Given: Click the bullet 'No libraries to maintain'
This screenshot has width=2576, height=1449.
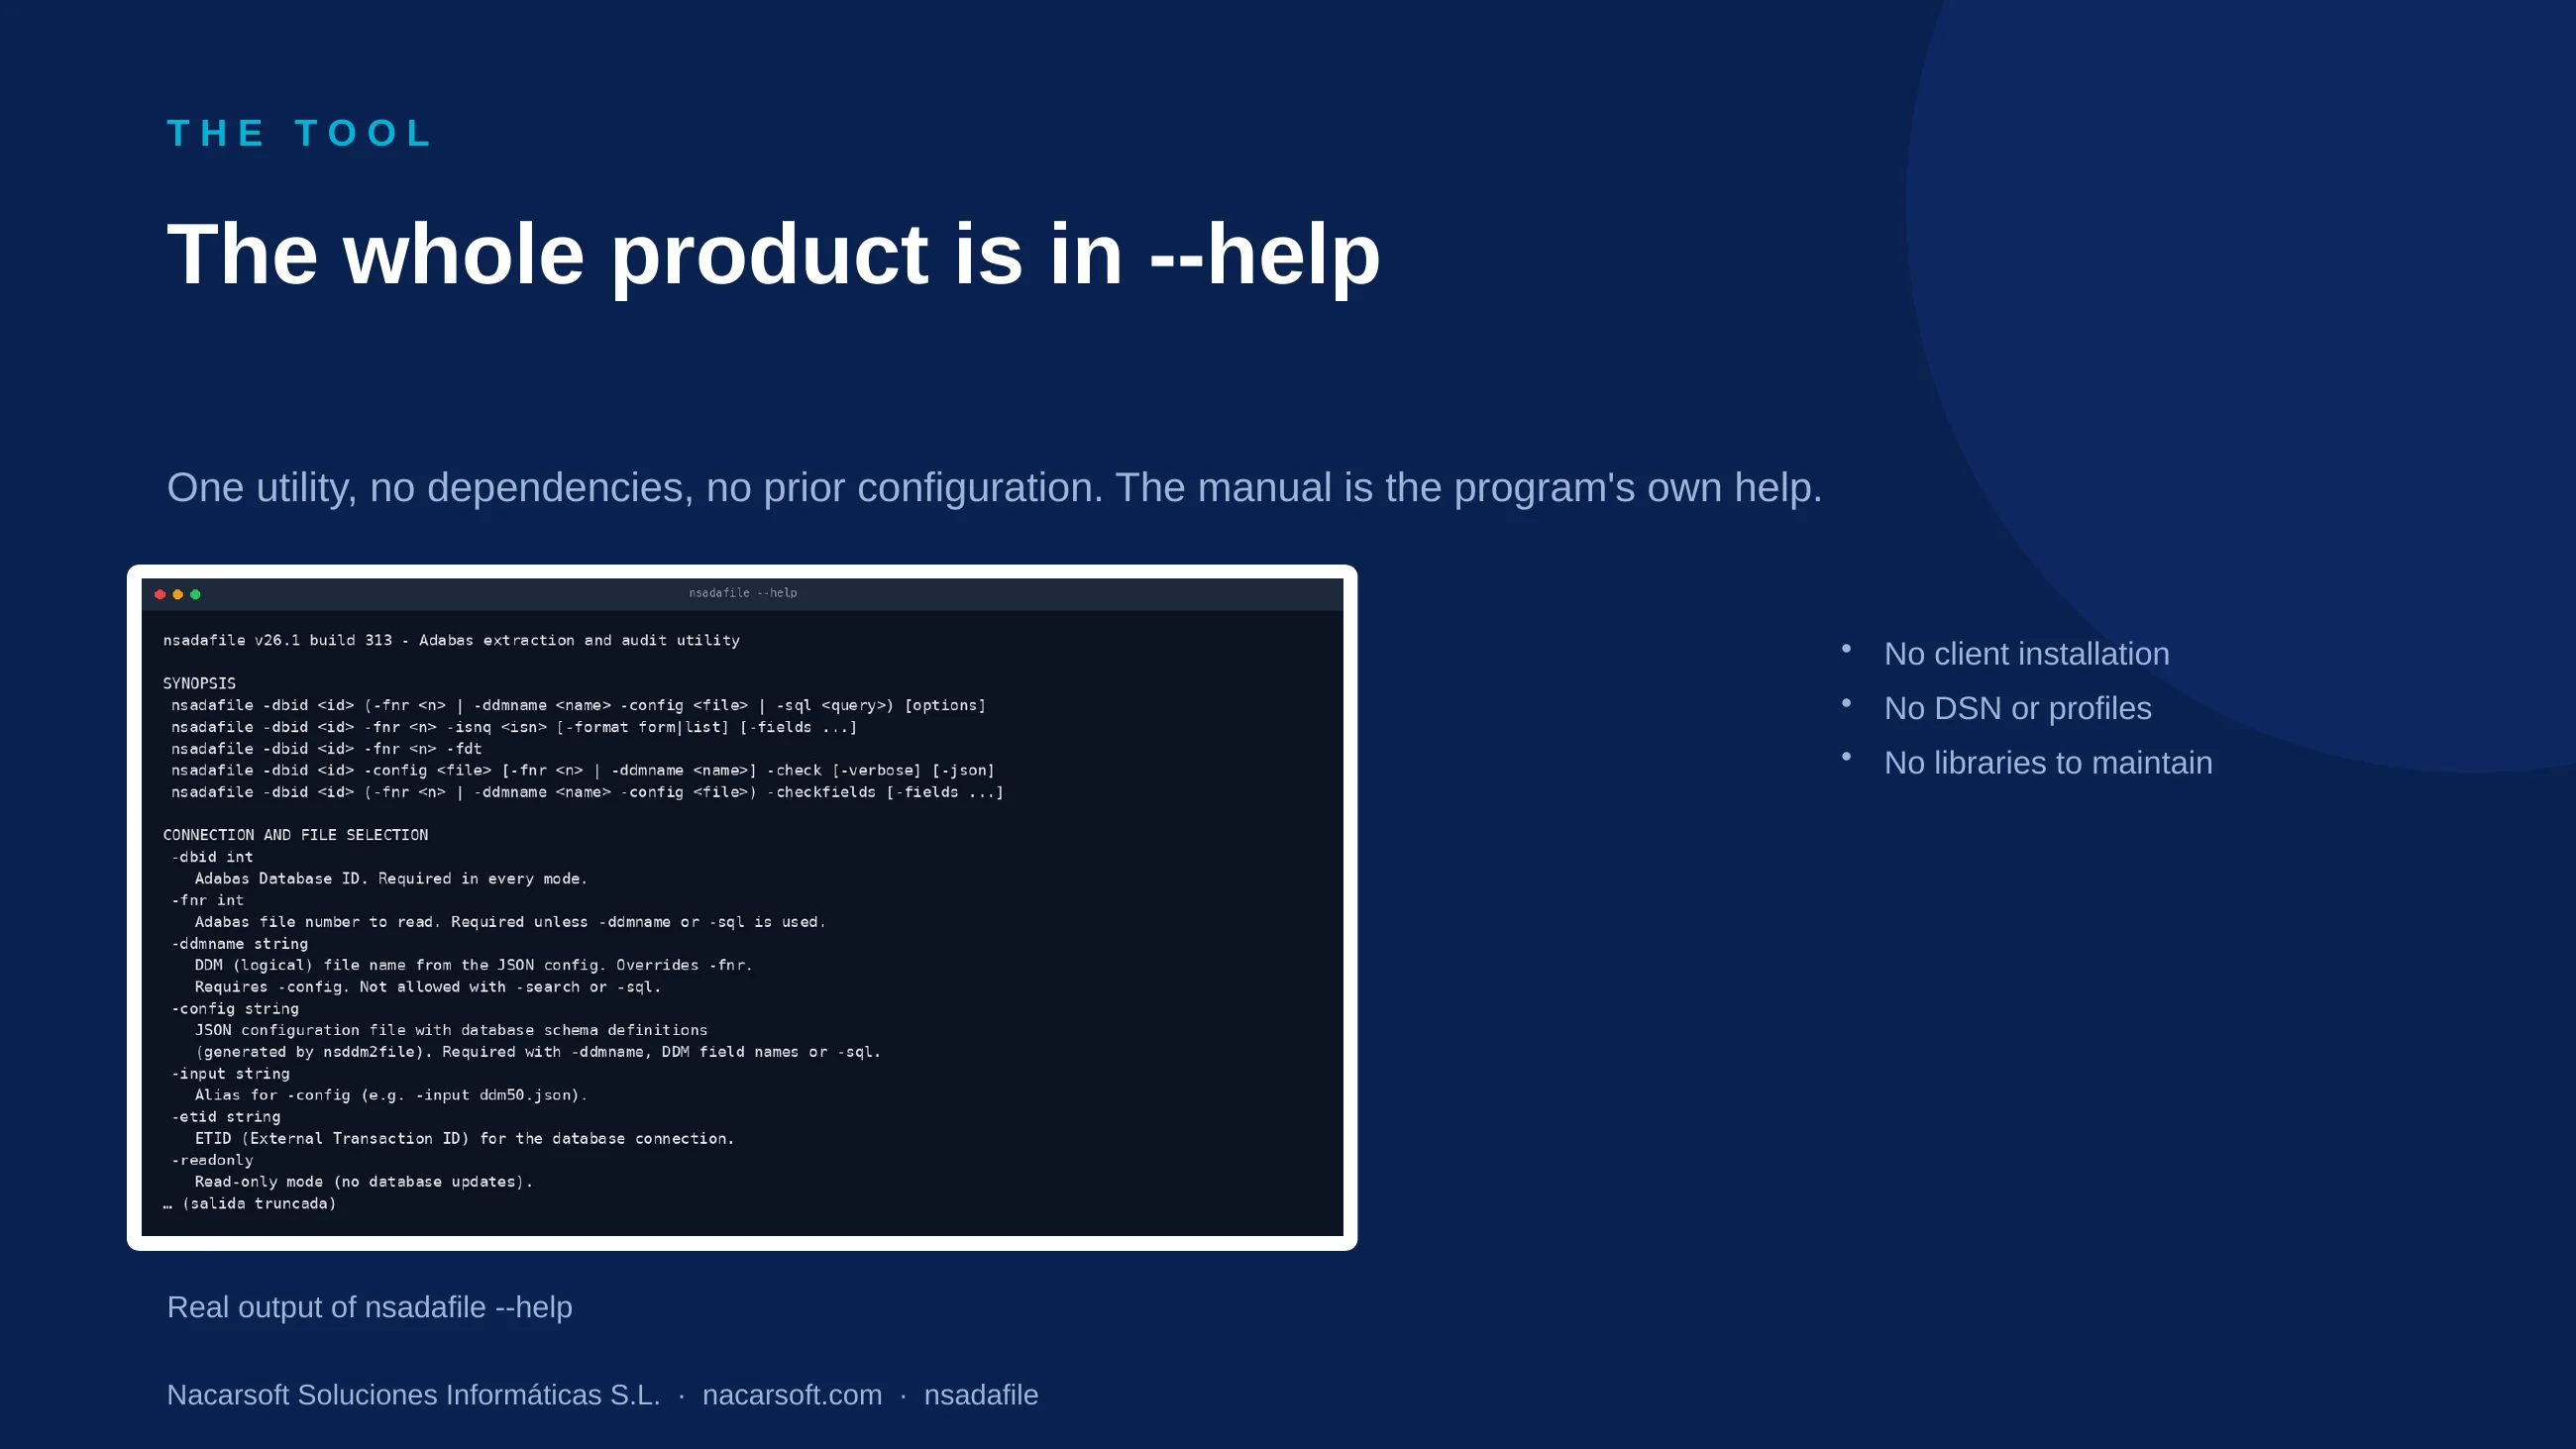Looking at the screenshot, I should [2048, 763].
